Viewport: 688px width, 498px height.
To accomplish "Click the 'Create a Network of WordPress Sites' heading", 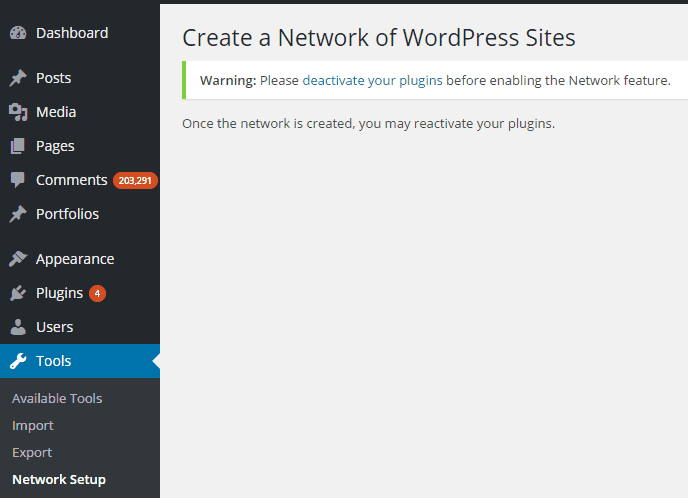I will pos(379,38).
